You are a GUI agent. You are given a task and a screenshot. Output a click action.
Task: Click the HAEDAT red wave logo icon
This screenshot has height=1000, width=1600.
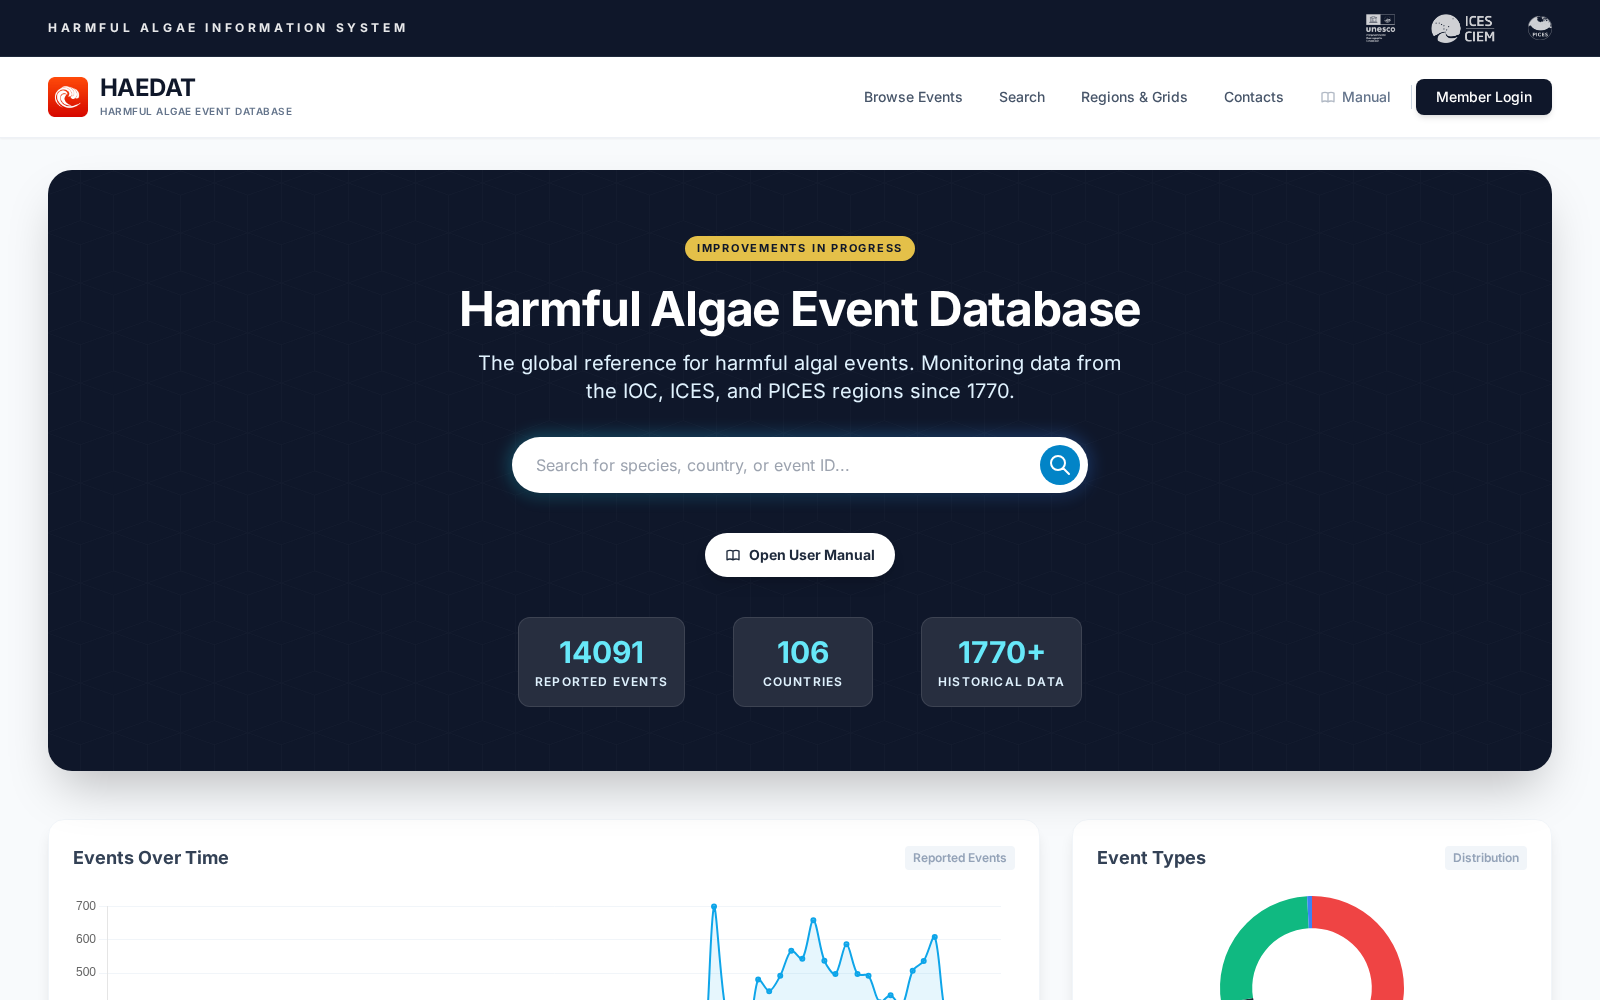click(68, 97)
